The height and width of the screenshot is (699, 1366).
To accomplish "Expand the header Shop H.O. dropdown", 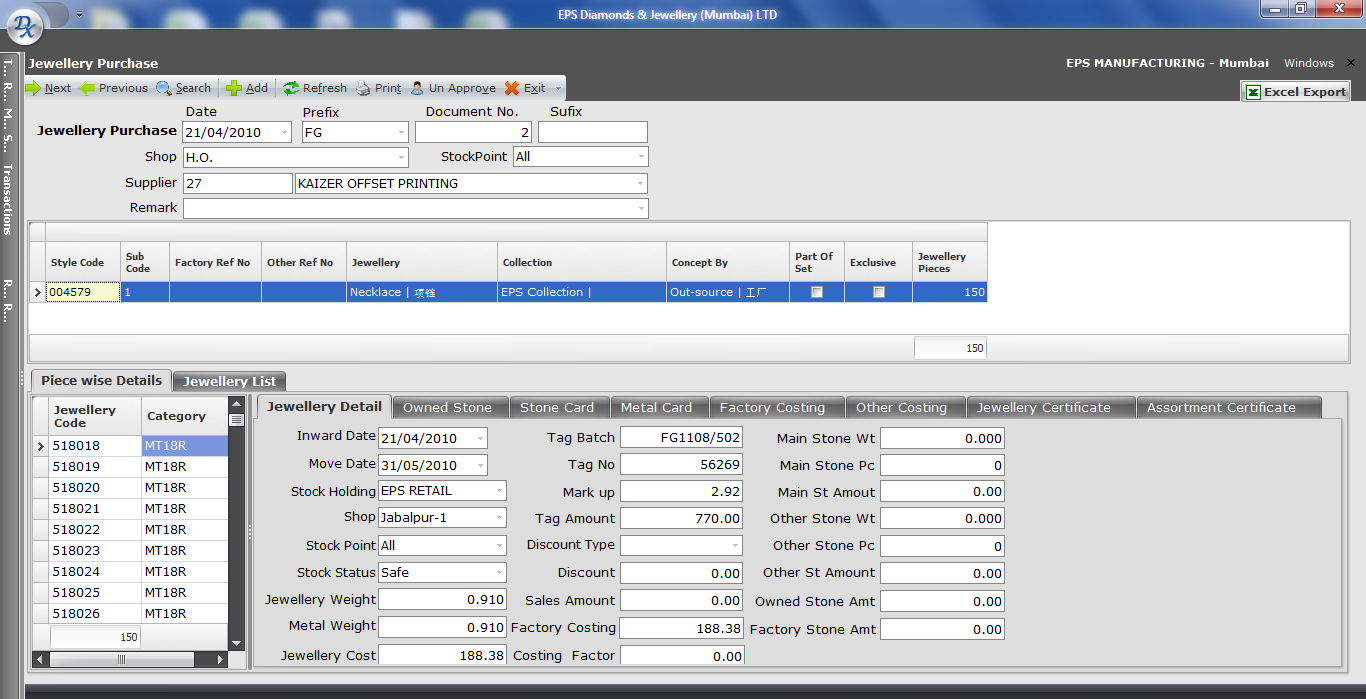I will click(x=401, y=157).
